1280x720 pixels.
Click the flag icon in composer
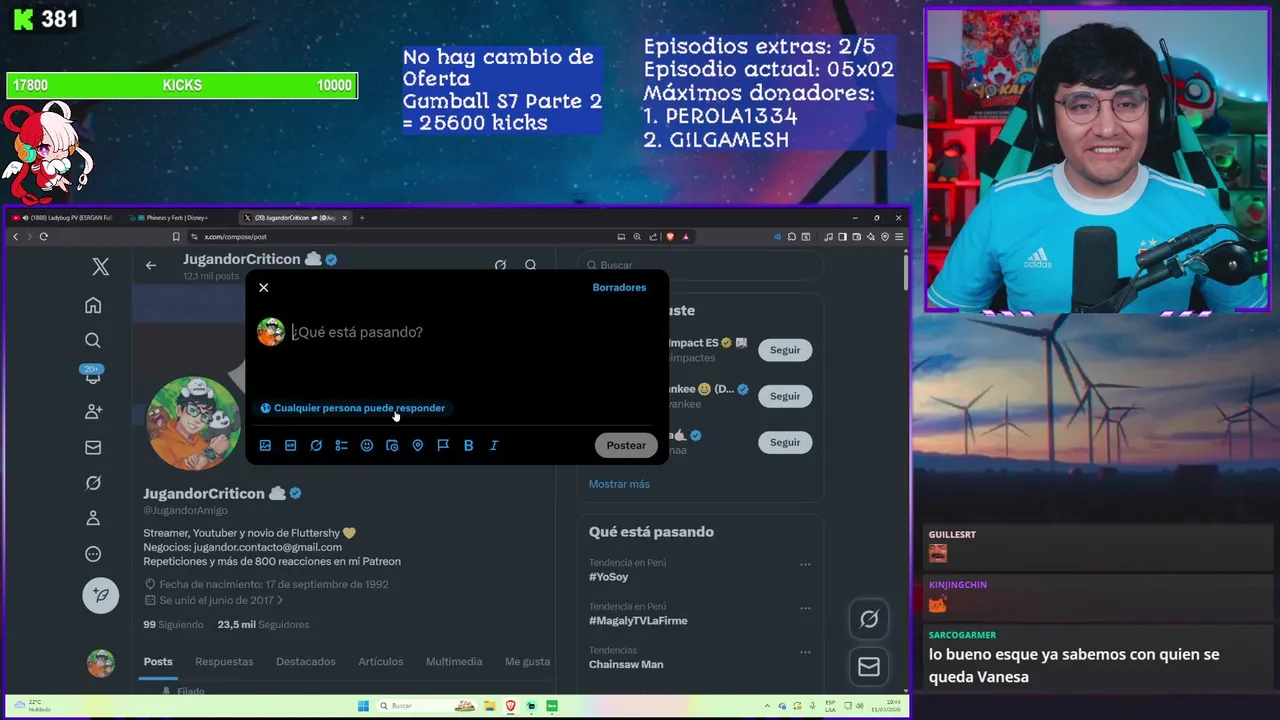coord(443,445)
